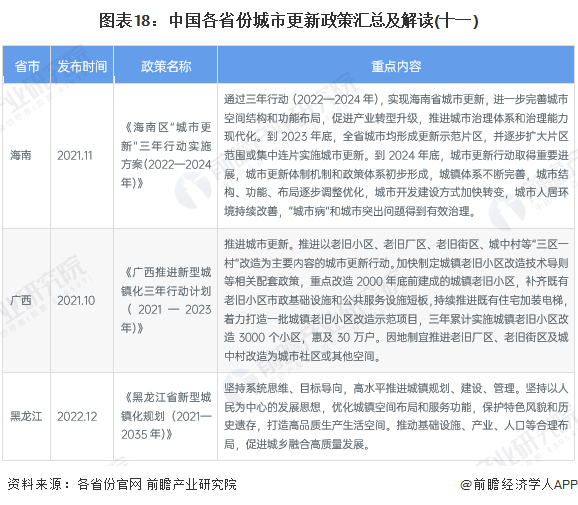This screenshot has height=505, width=578.
Task: Click the Hainan content starting 通过三年行动
Action: pos(396,155)
